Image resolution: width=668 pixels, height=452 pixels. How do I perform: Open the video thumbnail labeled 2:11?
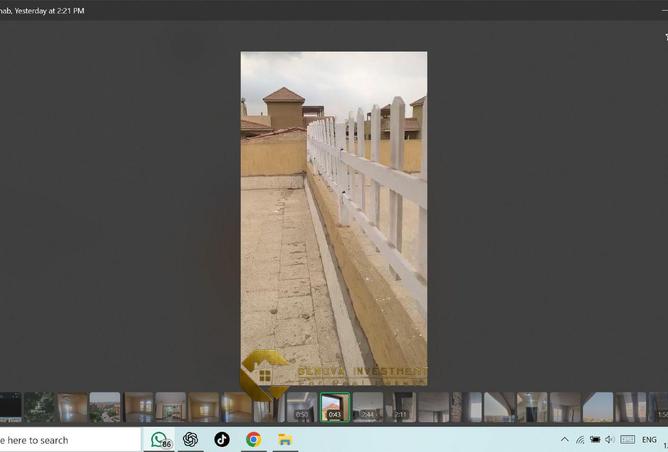point(400,407)
